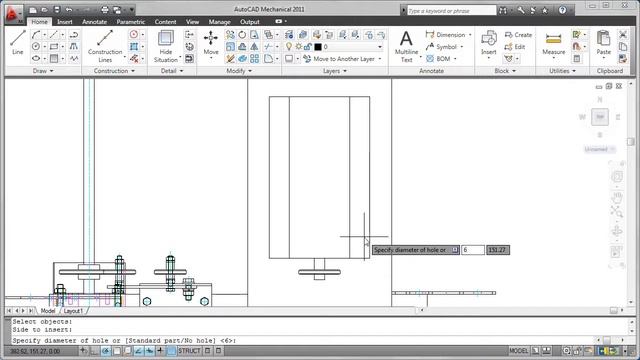This screenshot has width=640, height=360.
Task: Activate the Hatch tool
Action: [x=54, y=58]
